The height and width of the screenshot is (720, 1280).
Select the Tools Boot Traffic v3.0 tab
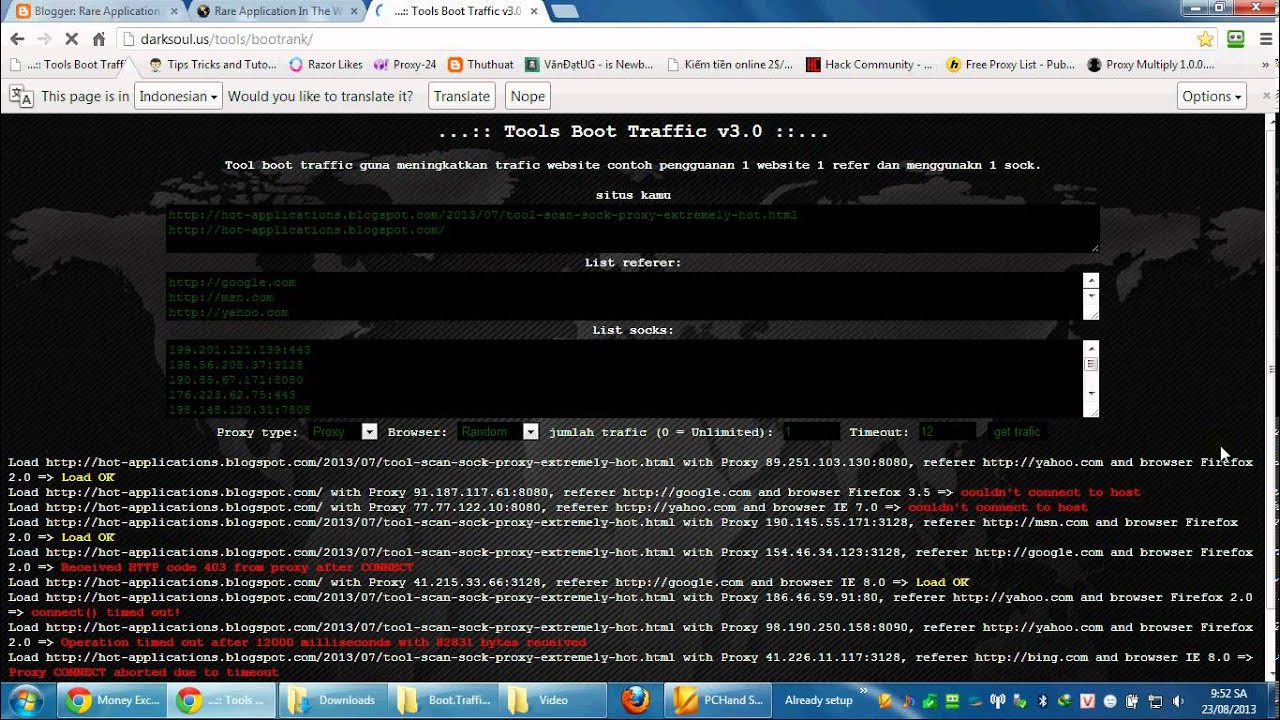coord(455,11)
